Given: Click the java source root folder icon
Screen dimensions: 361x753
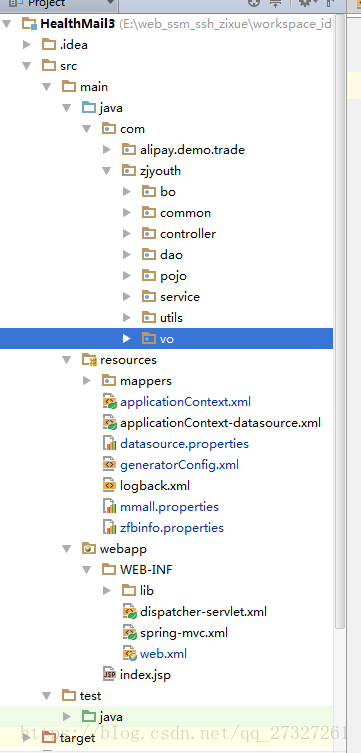Looking at the screenshot, I should [89, 108].
